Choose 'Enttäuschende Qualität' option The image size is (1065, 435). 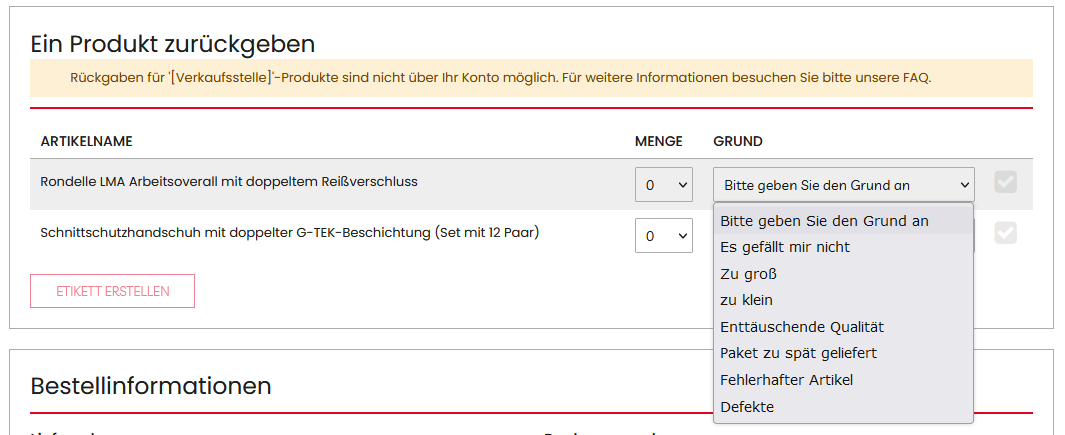click(x=844, y=327)
